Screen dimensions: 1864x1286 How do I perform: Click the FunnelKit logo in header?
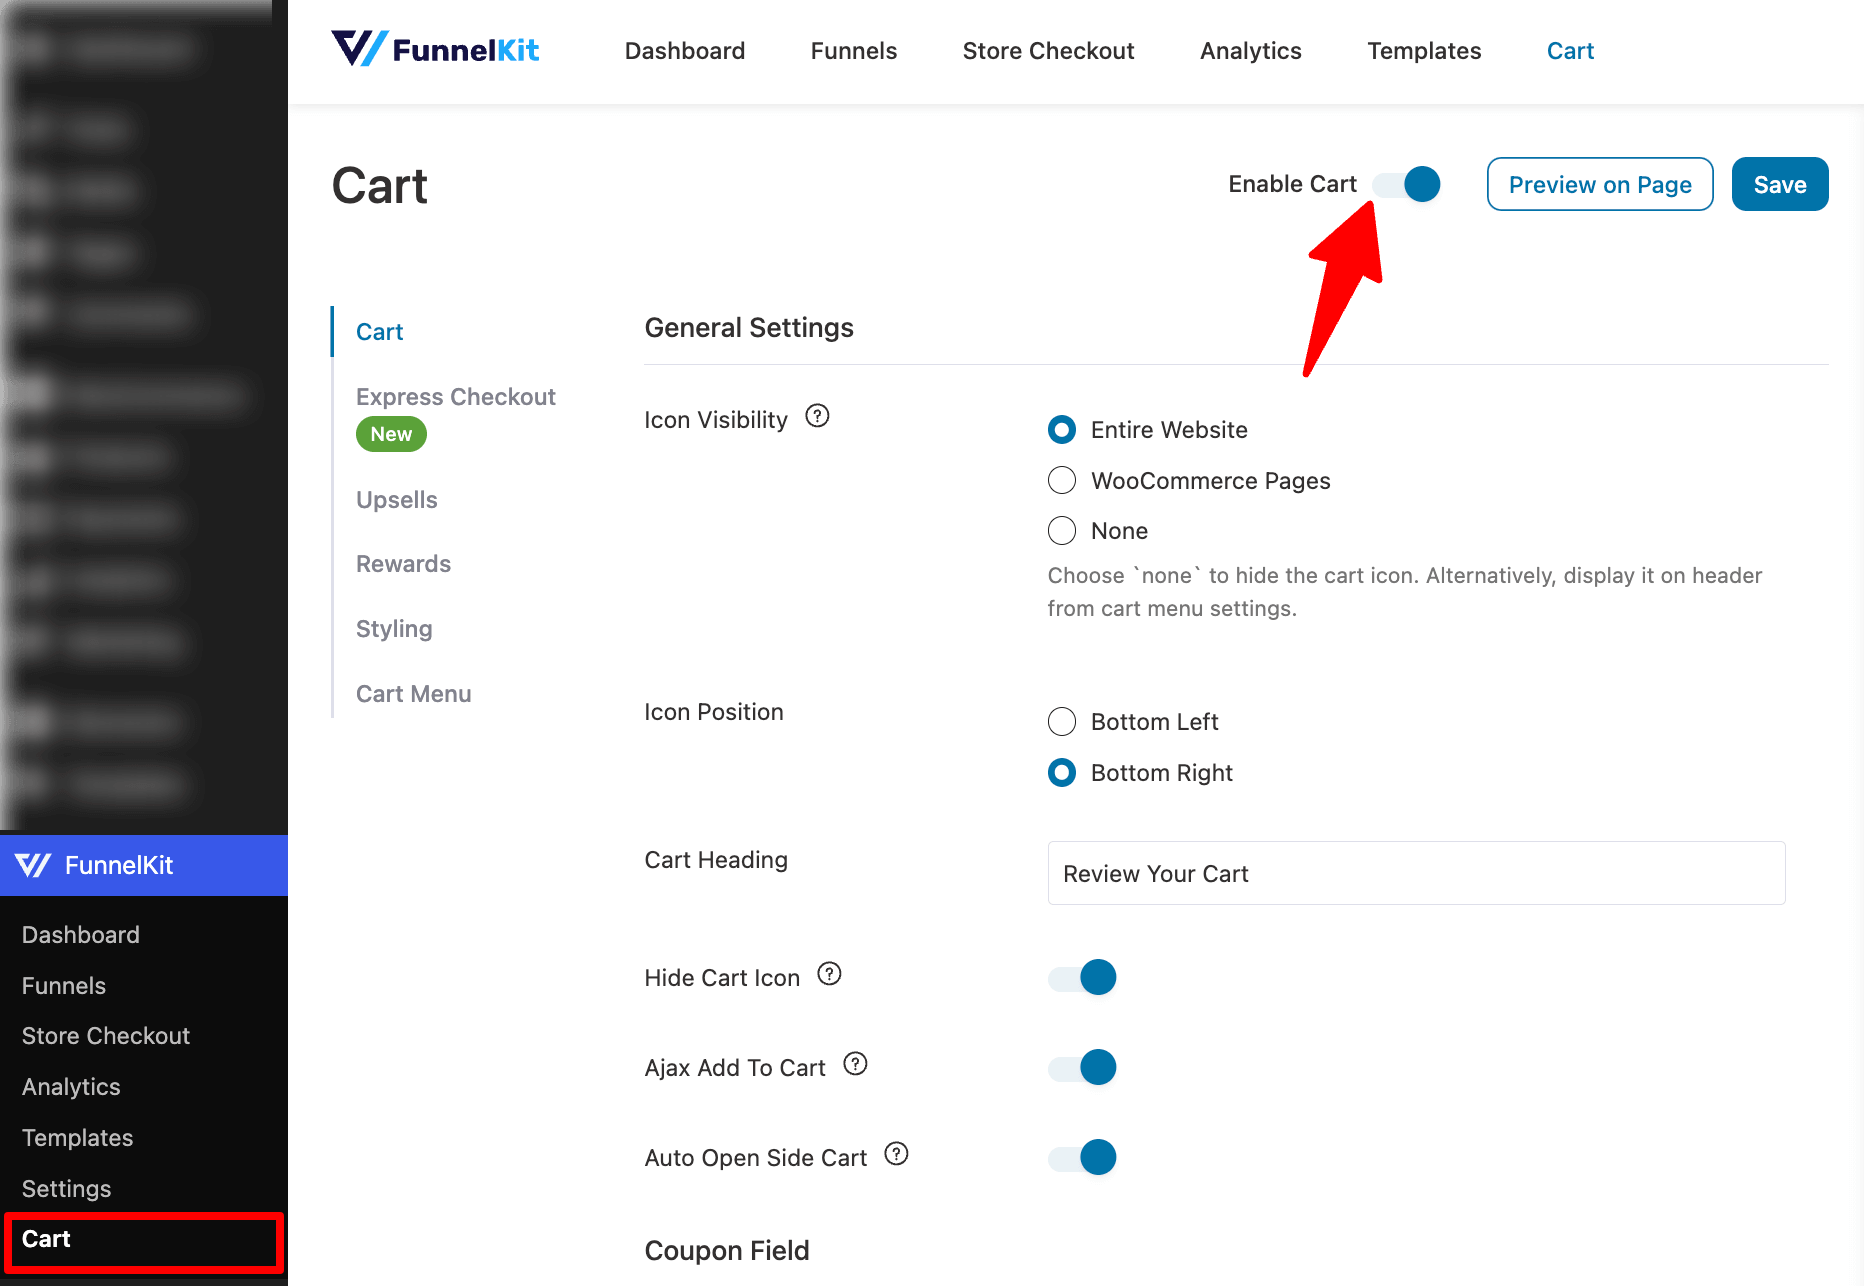coord(435,49)
